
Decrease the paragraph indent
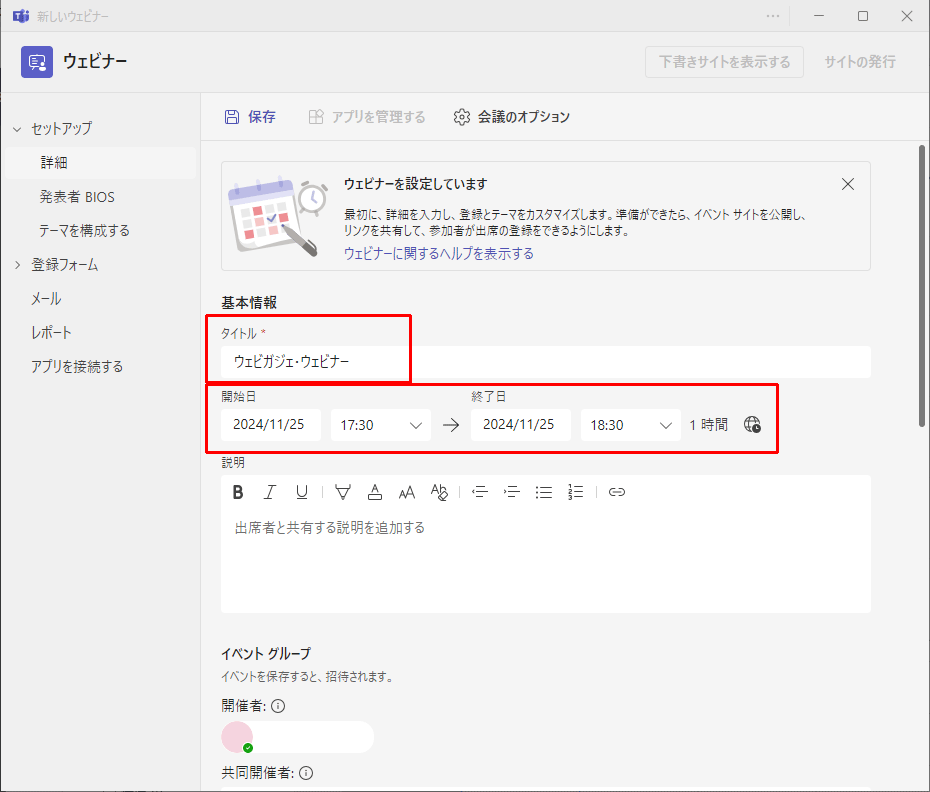tap(480, 492)
